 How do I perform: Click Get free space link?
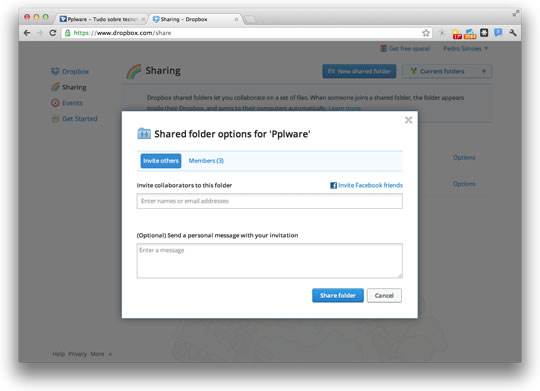pos(405,49)
